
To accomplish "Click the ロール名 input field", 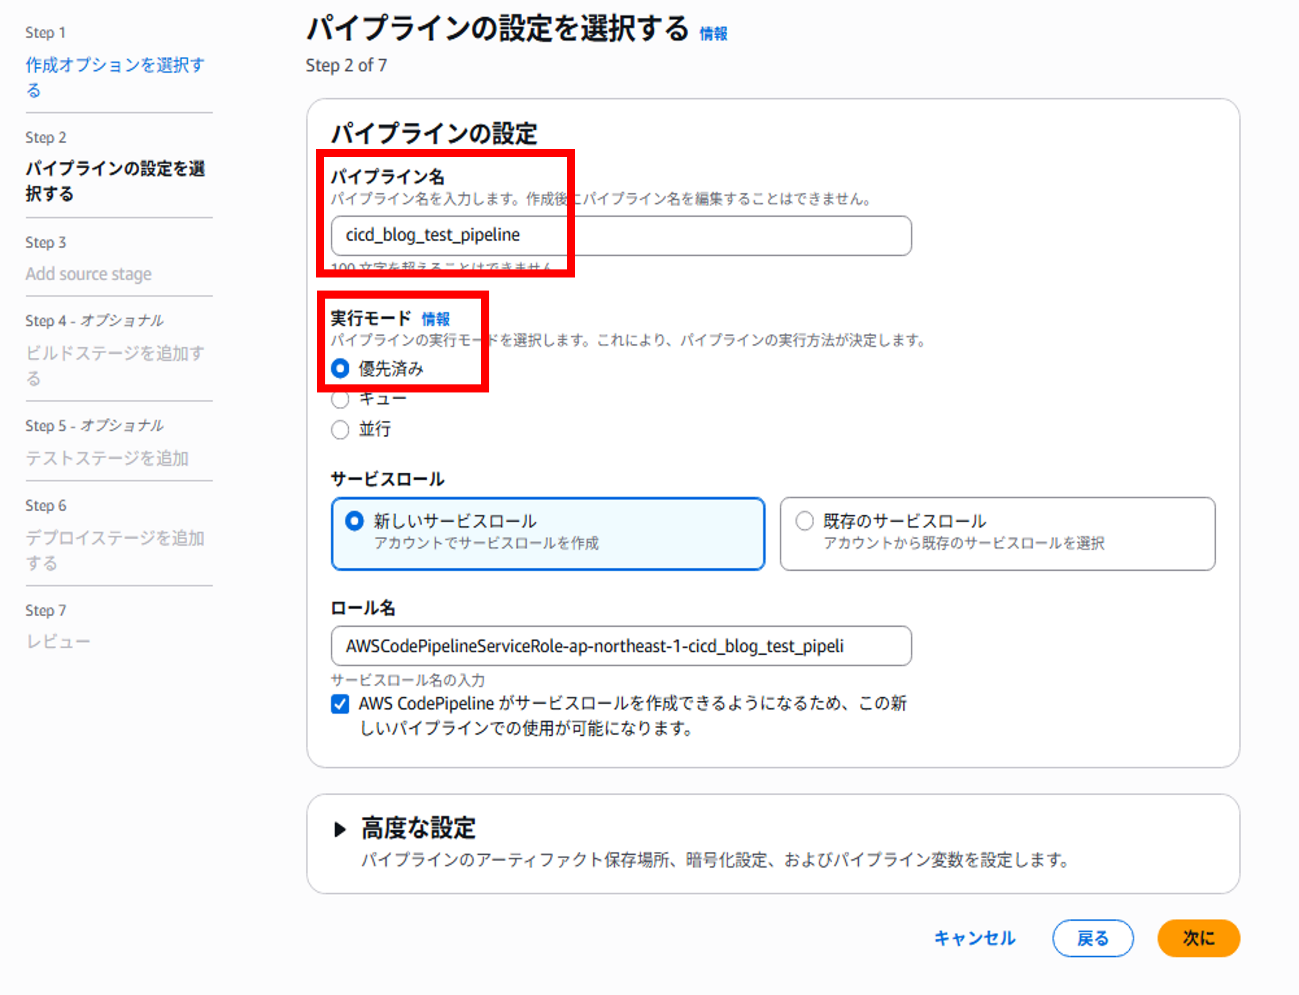I will pos(621,646).
